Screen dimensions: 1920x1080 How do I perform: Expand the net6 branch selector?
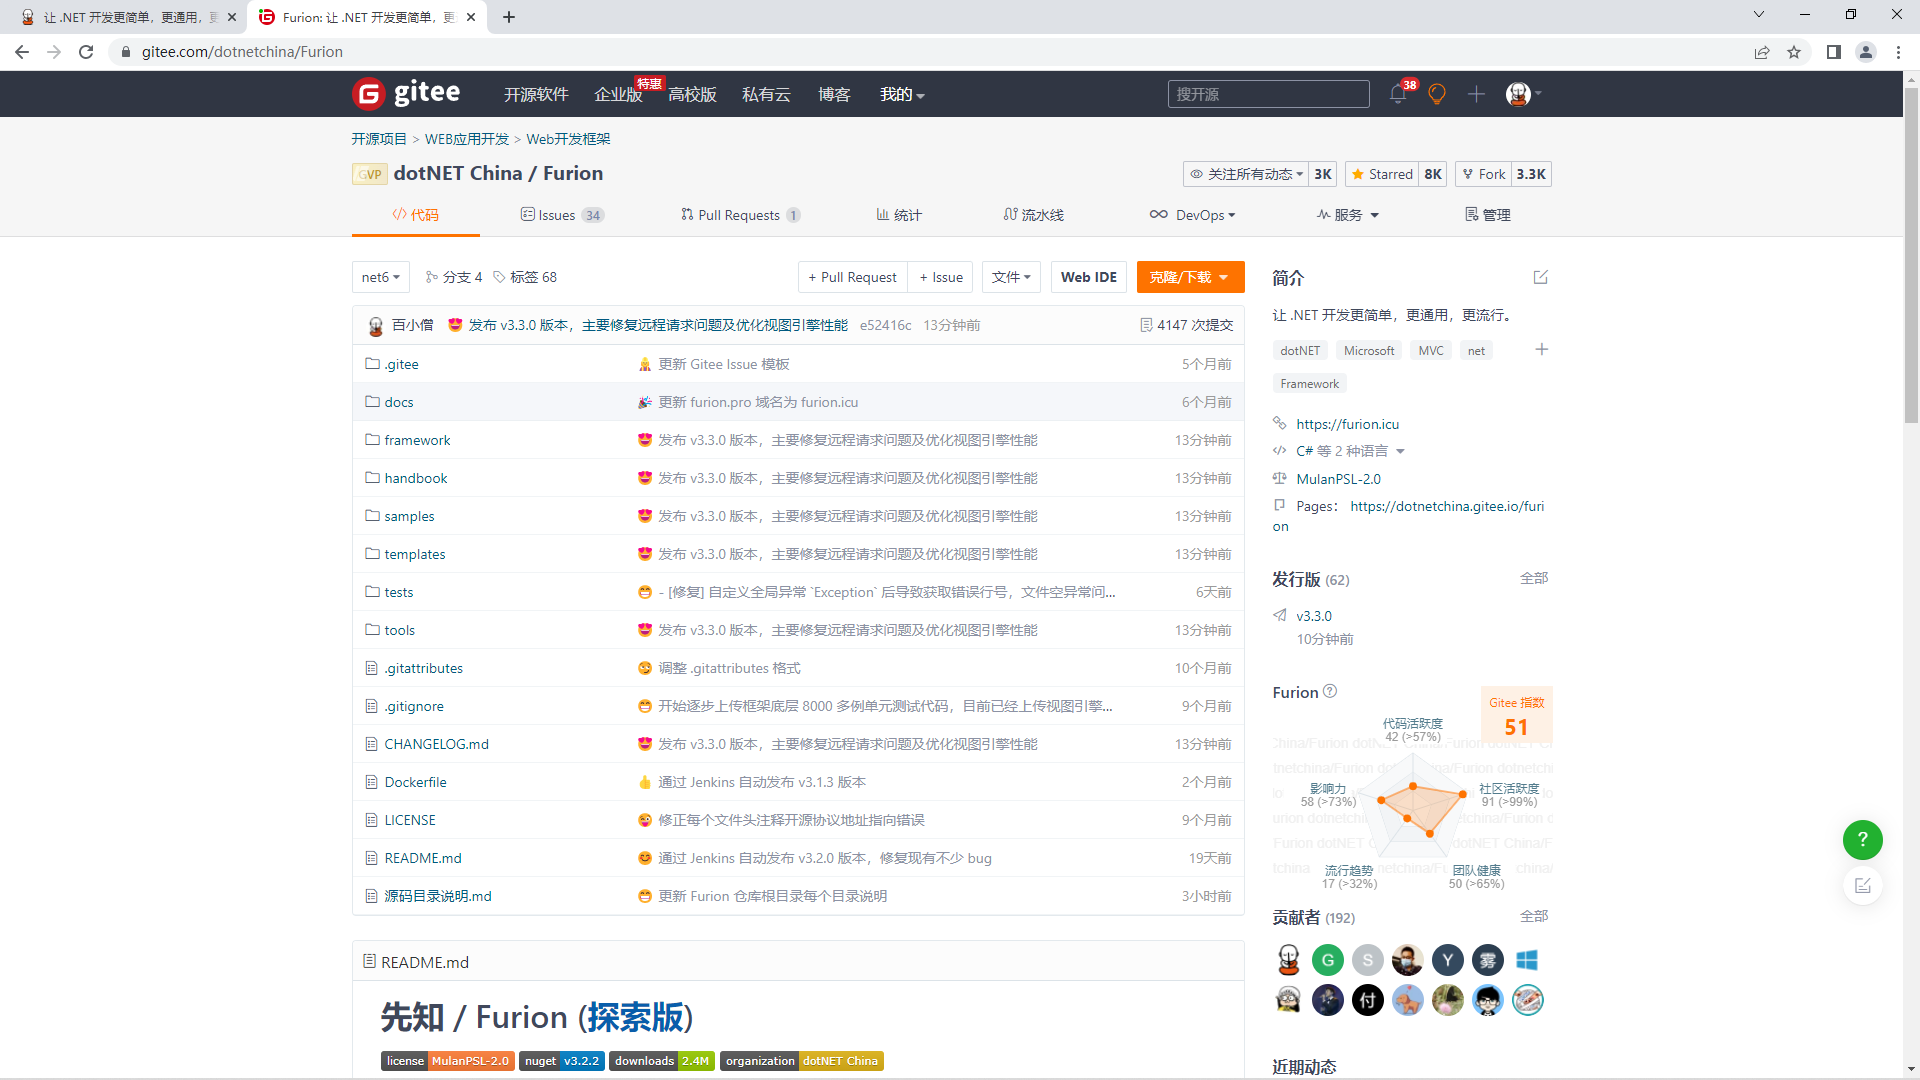coord(380,277)
